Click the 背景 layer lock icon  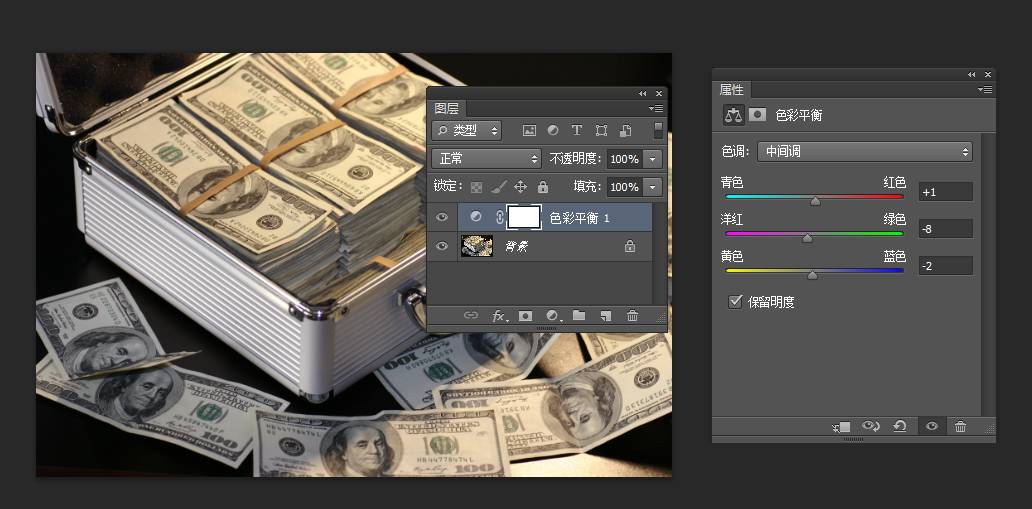pos(630,247)
